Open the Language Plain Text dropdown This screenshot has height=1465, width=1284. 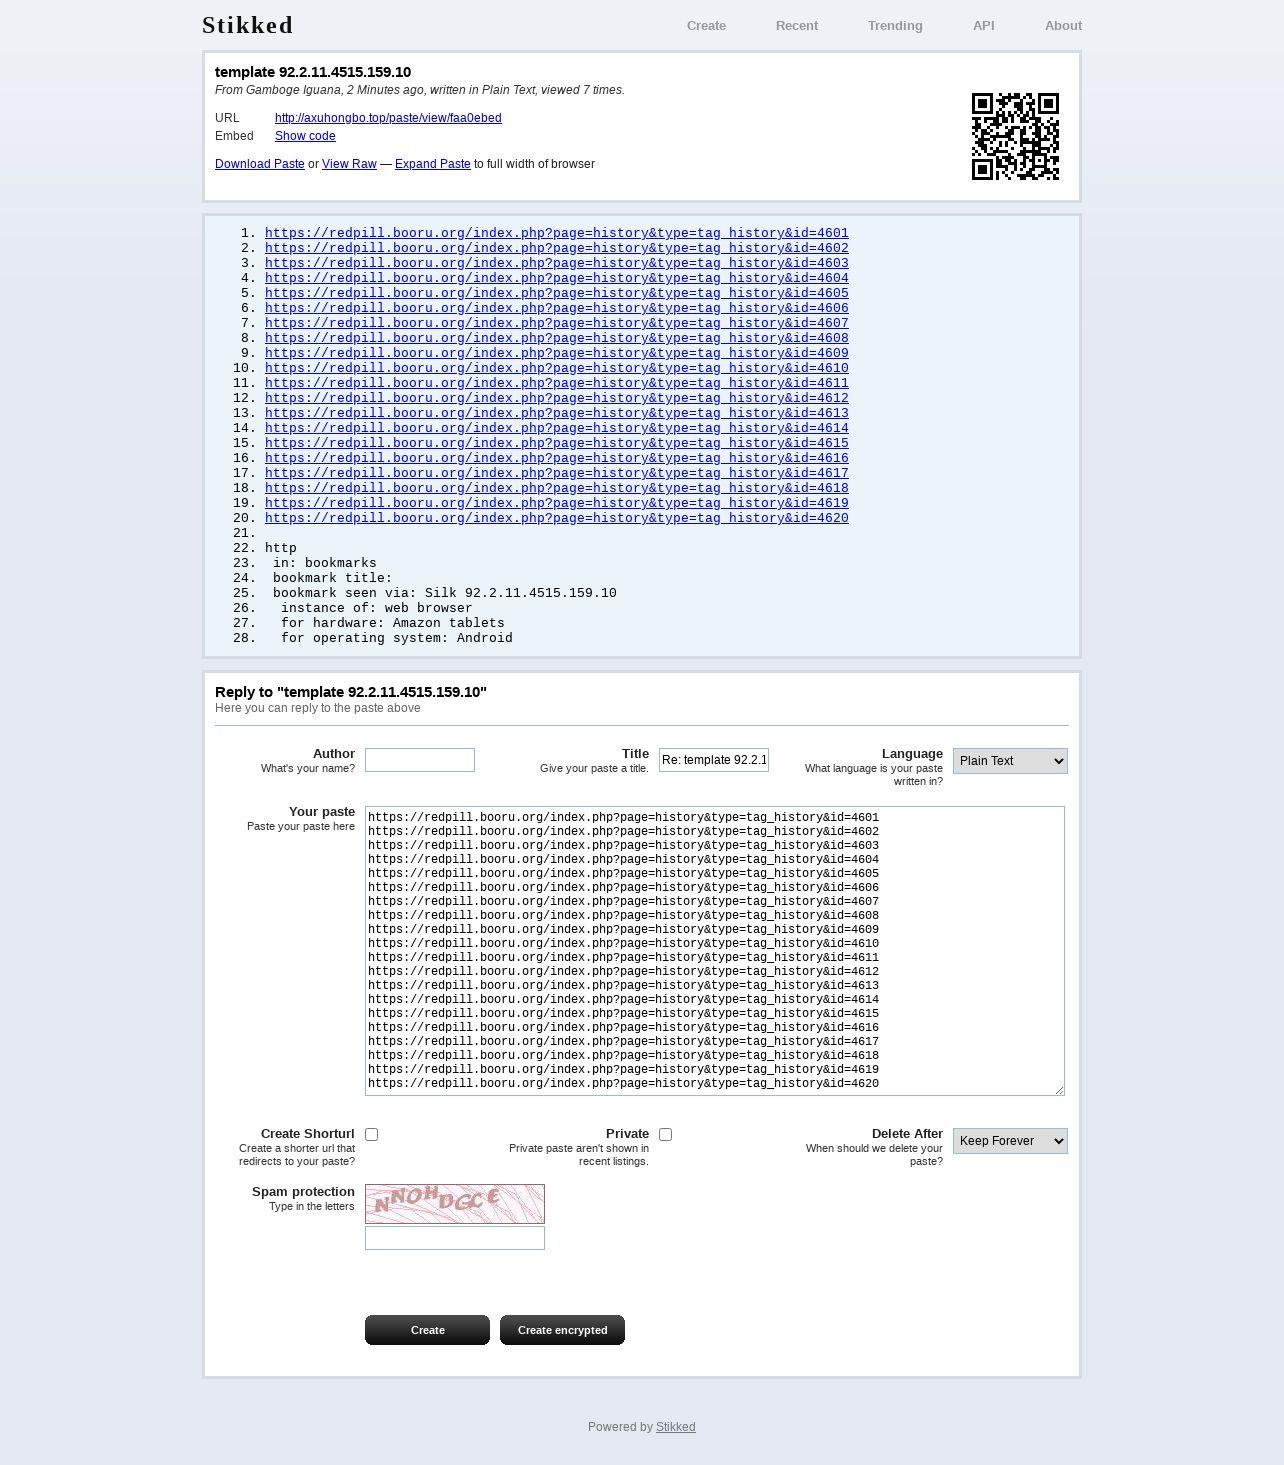coord(1010,761)
